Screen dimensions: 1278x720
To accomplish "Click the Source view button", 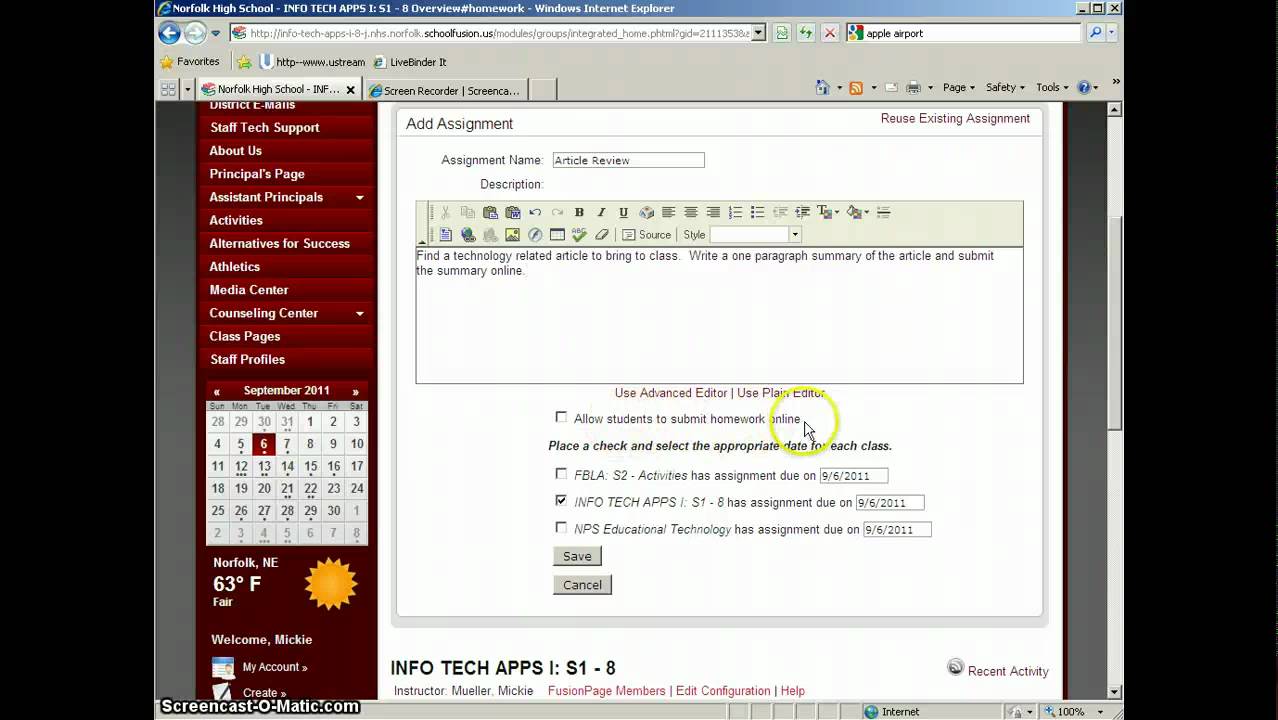I will (x=647, y=235).
